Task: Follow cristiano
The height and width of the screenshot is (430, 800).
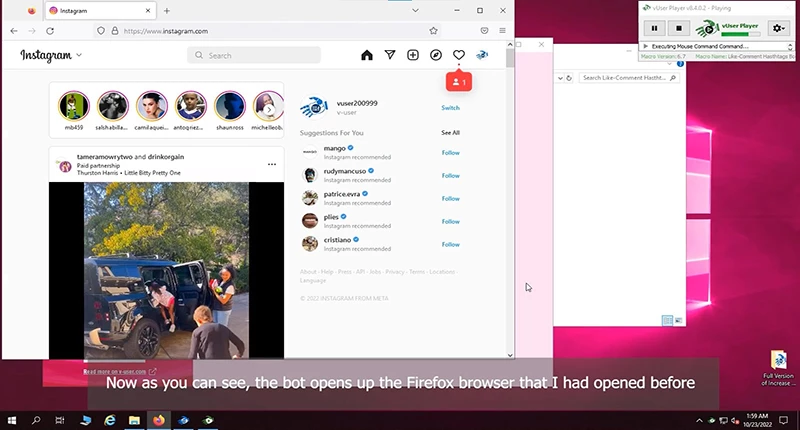Action: (x=451, y=244)
